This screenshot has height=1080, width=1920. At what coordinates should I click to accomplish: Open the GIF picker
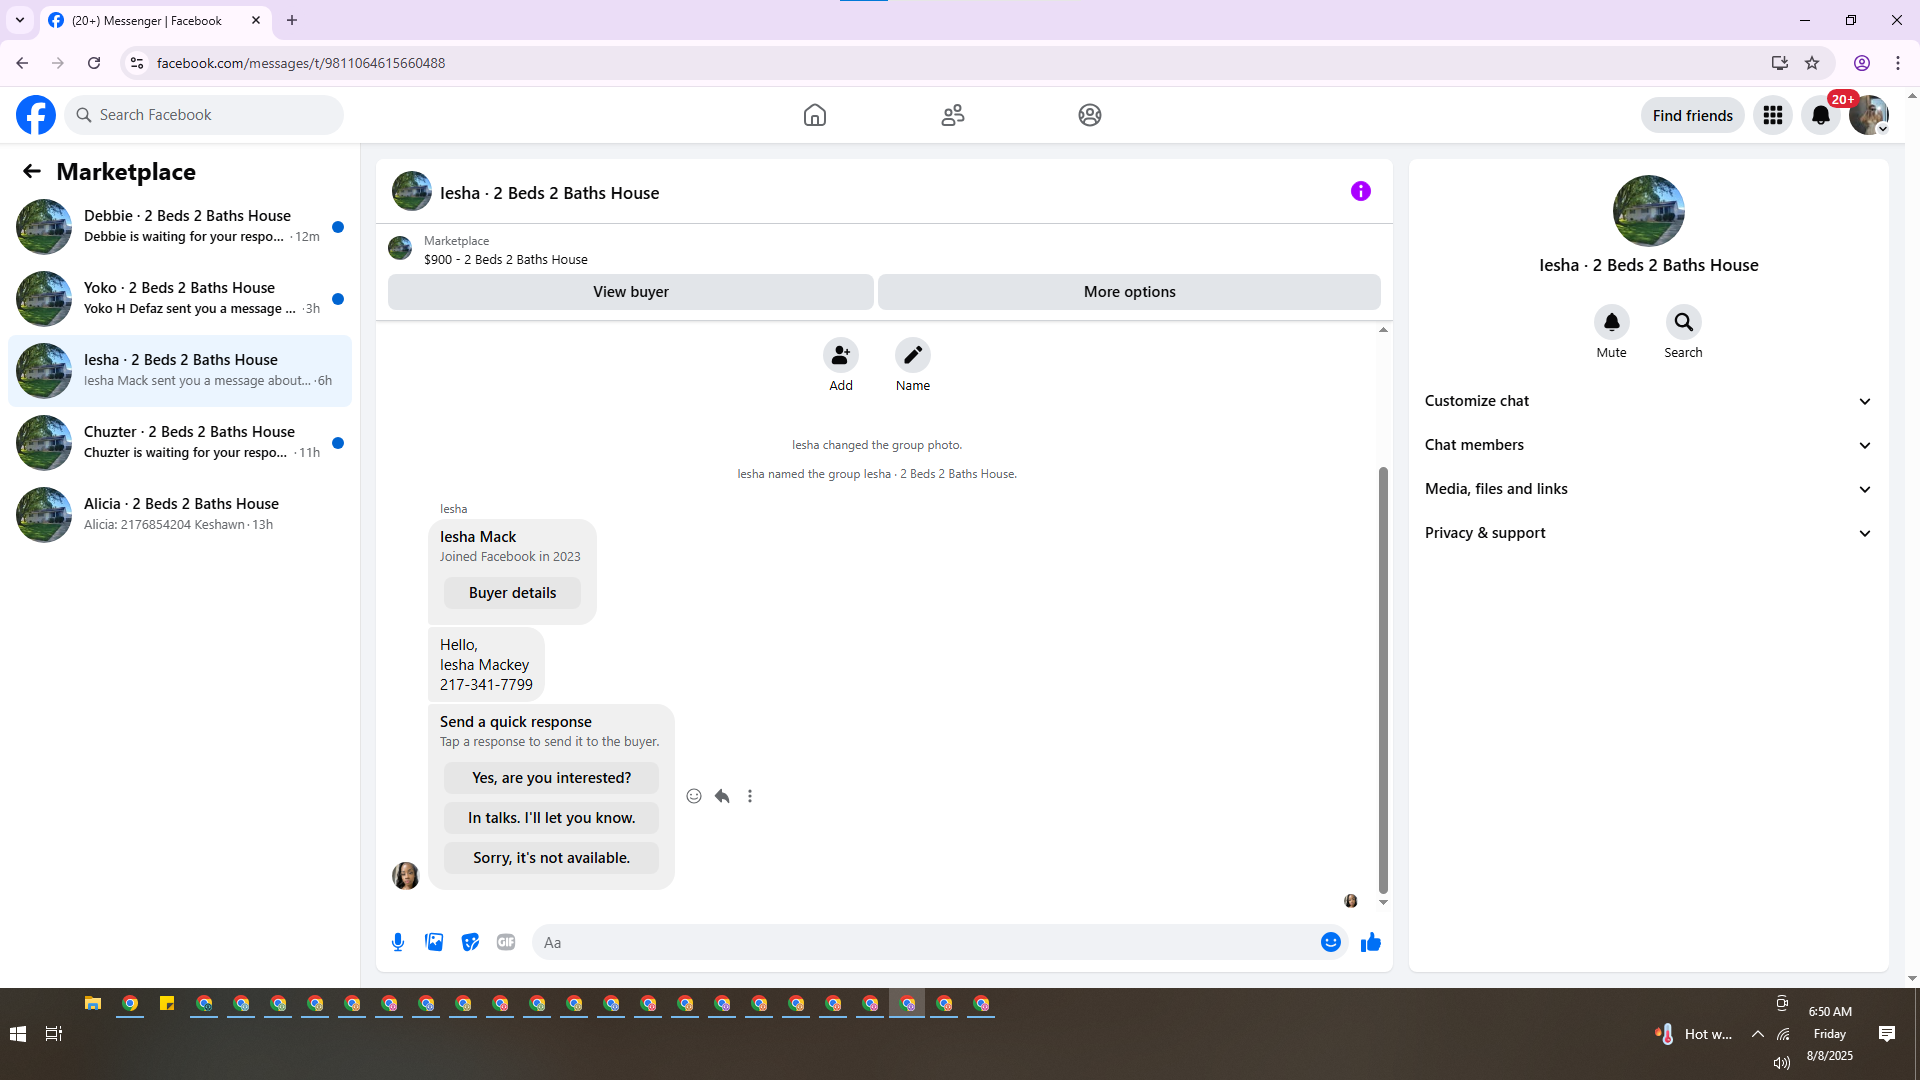[506, 942]
